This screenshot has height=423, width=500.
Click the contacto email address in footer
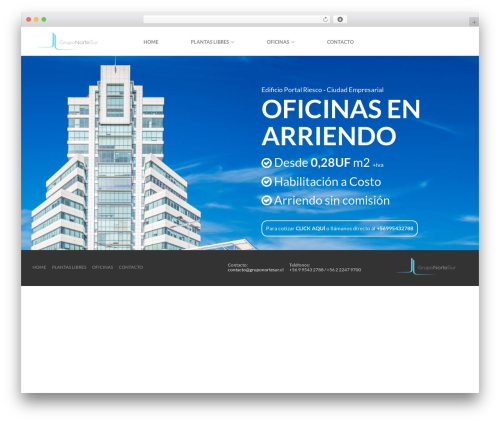pos(256,270)
